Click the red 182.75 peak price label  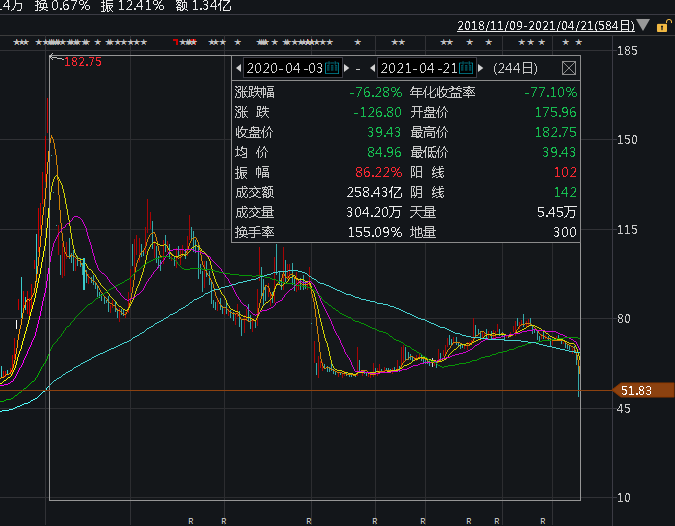pos(82,62)
